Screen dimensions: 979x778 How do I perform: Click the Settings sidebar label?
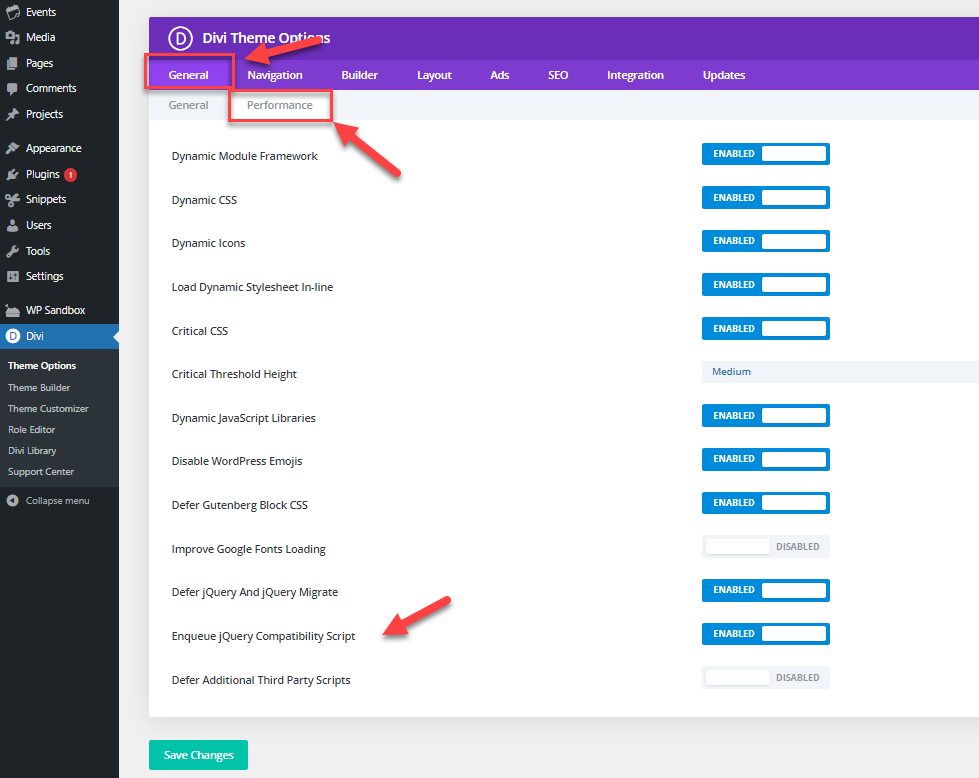(44, 276)
